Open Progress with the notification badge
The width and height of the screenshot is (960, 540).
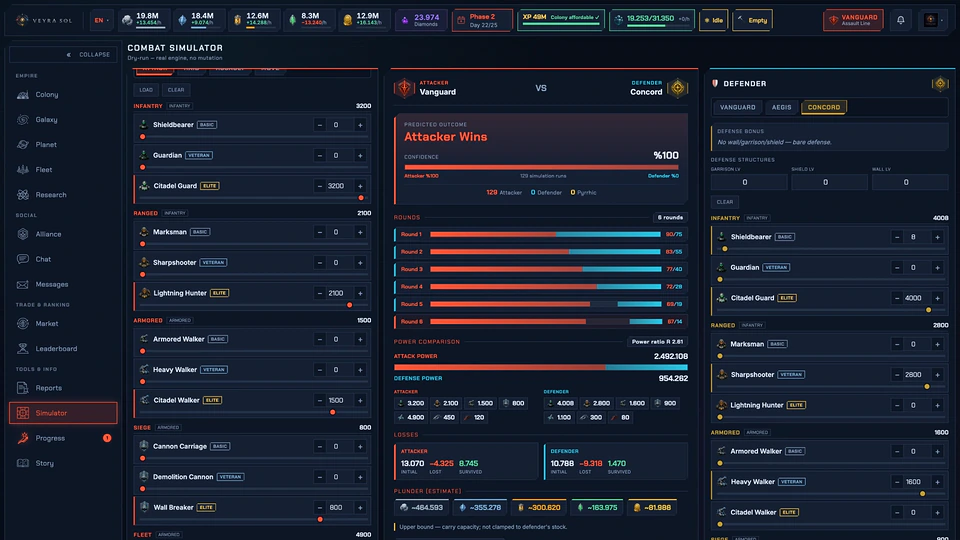63,438
